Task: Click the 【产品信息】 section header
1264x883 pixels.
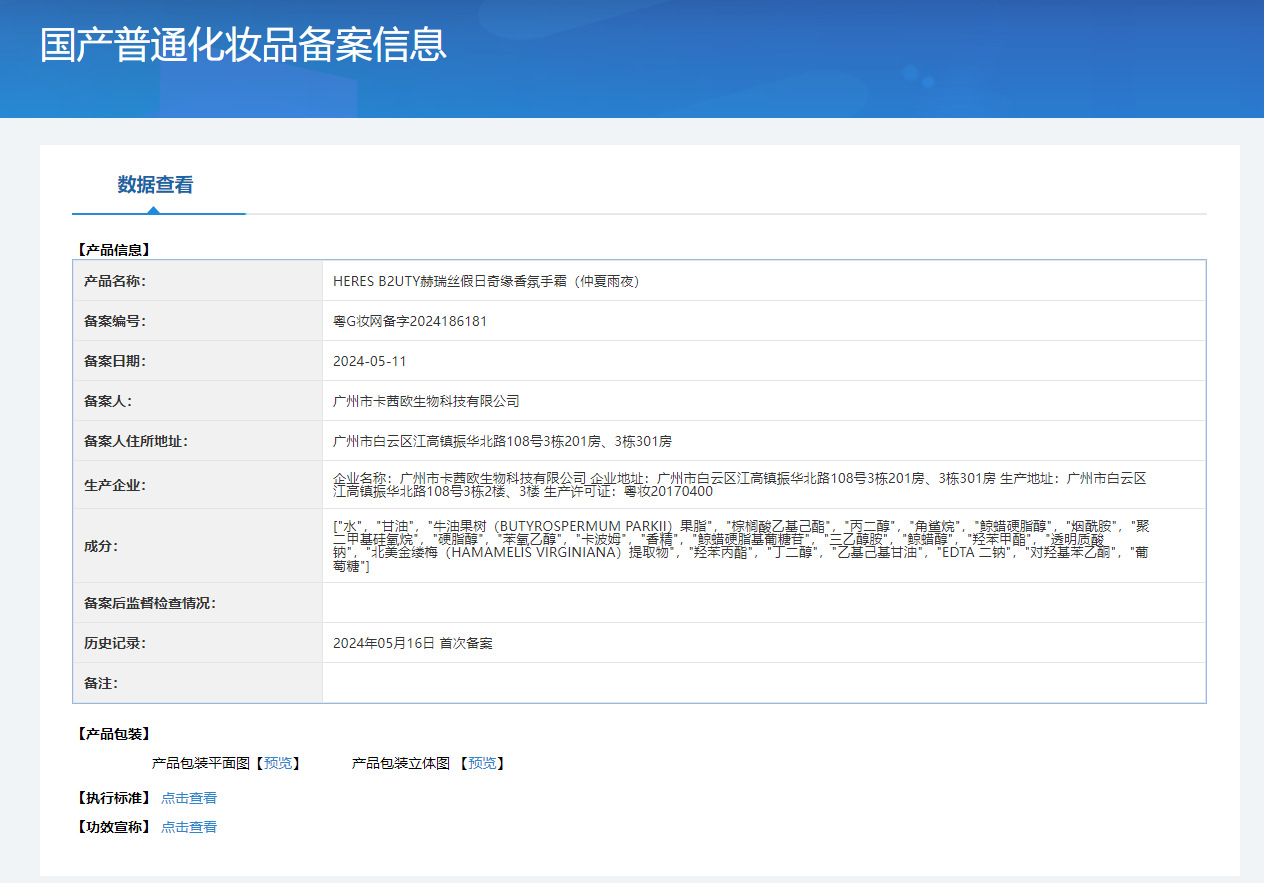Action: point(114,250)
